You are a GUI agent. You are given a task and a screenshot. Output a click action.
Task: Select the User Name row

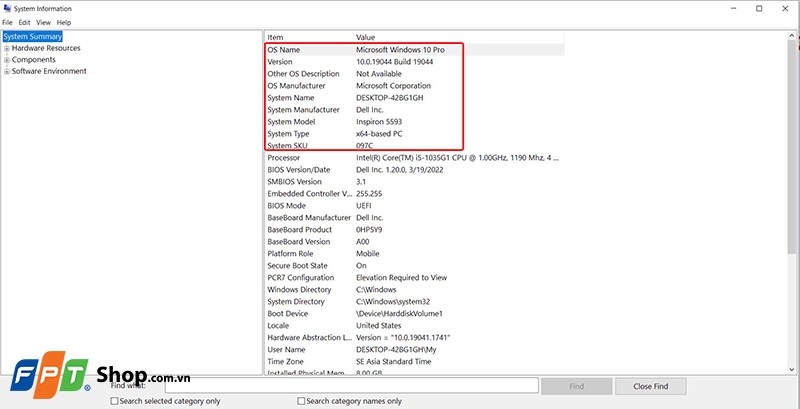click(x=414, y=349)
